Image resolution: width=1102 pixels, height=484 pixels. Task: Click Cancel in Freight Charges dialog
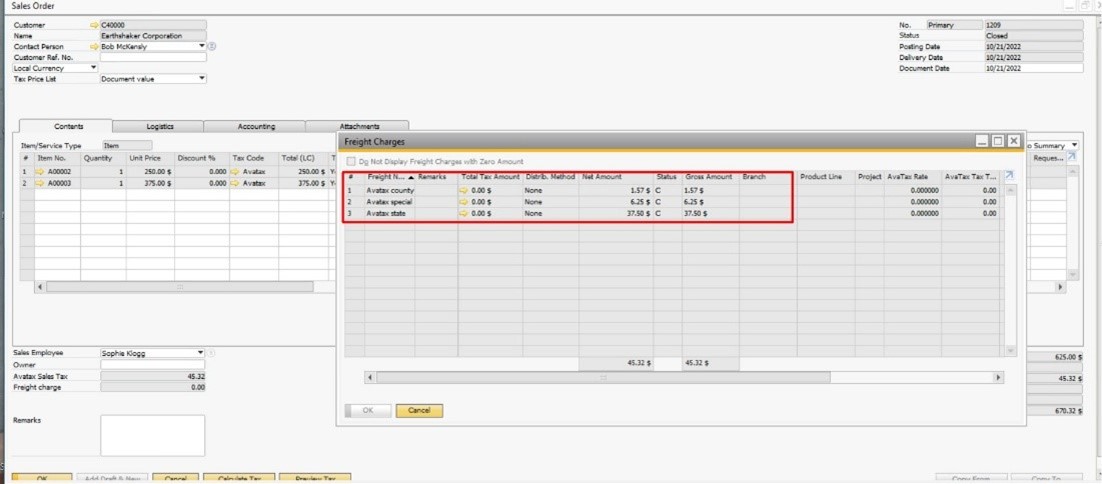pos(420,410)
